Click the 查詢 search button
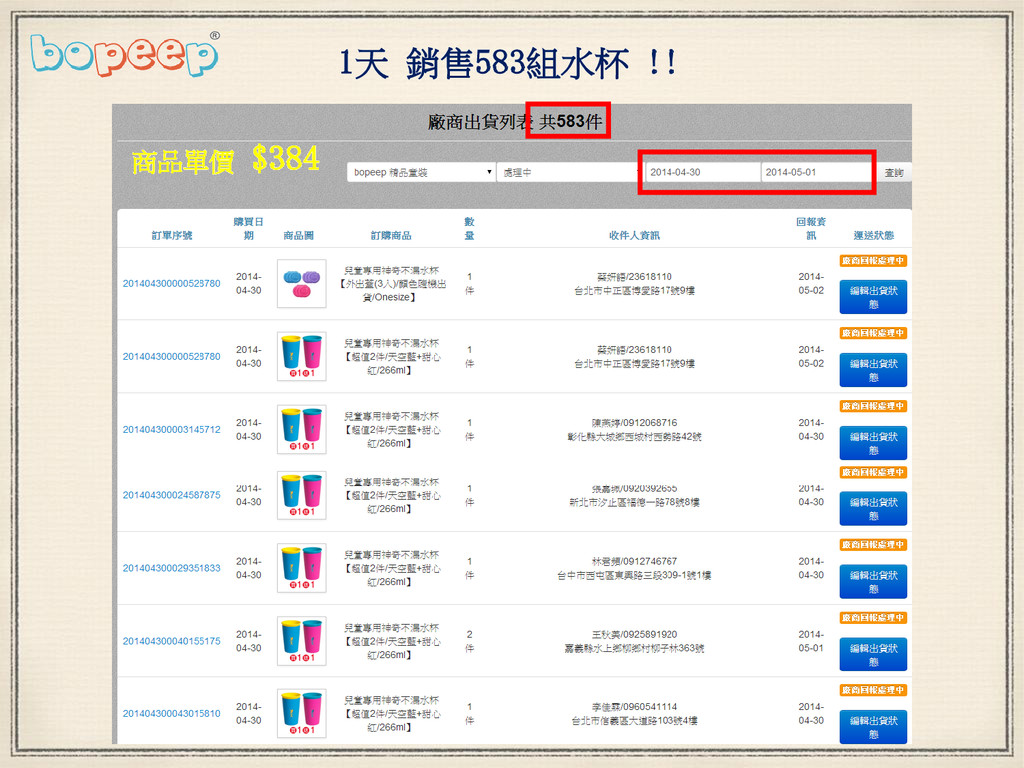The image size is (1024, 768). point(893,173)
